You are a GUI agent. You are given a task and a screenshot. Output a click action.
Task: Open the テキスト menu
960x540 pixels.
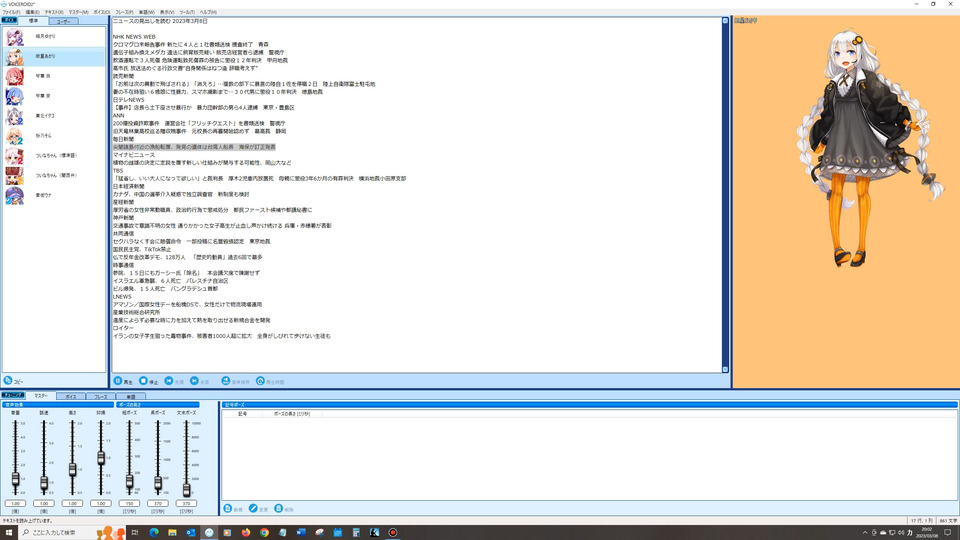54,12
